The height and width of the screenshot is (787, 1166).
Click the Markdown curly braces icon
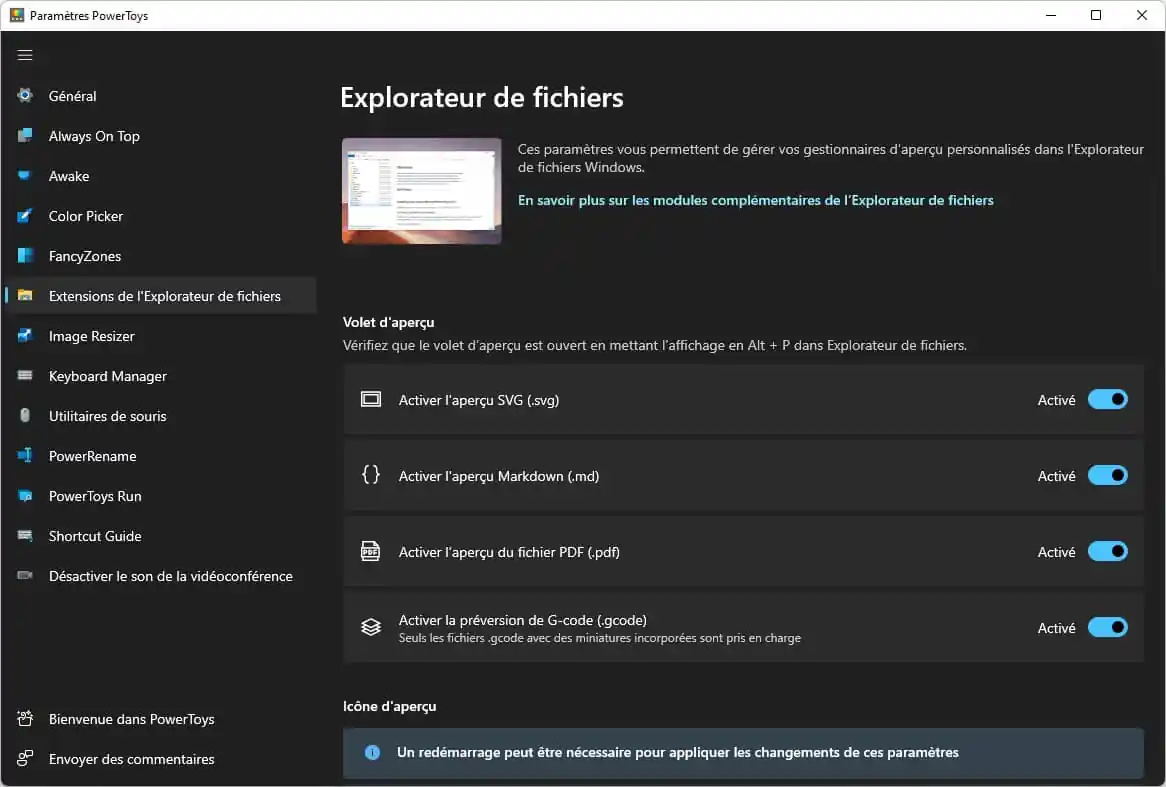point(370,475)
